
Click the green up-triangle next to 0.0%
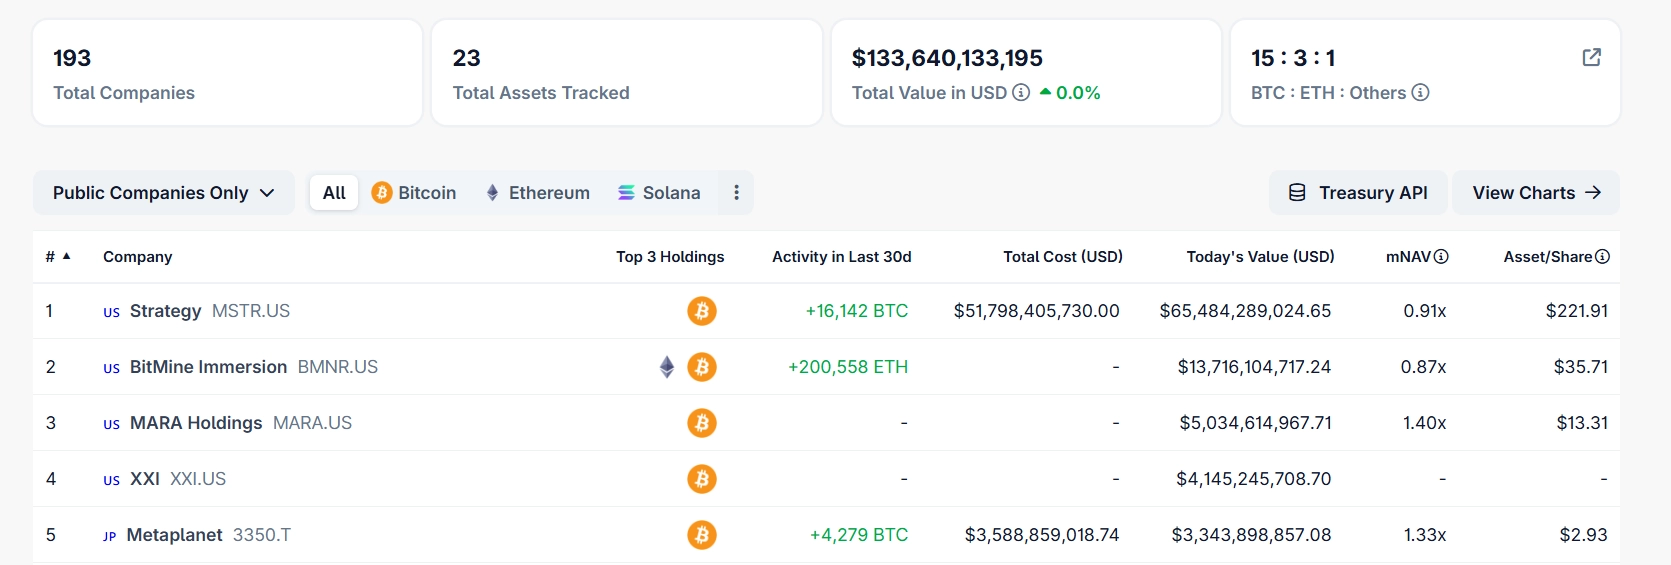[x=1045, y=92]
